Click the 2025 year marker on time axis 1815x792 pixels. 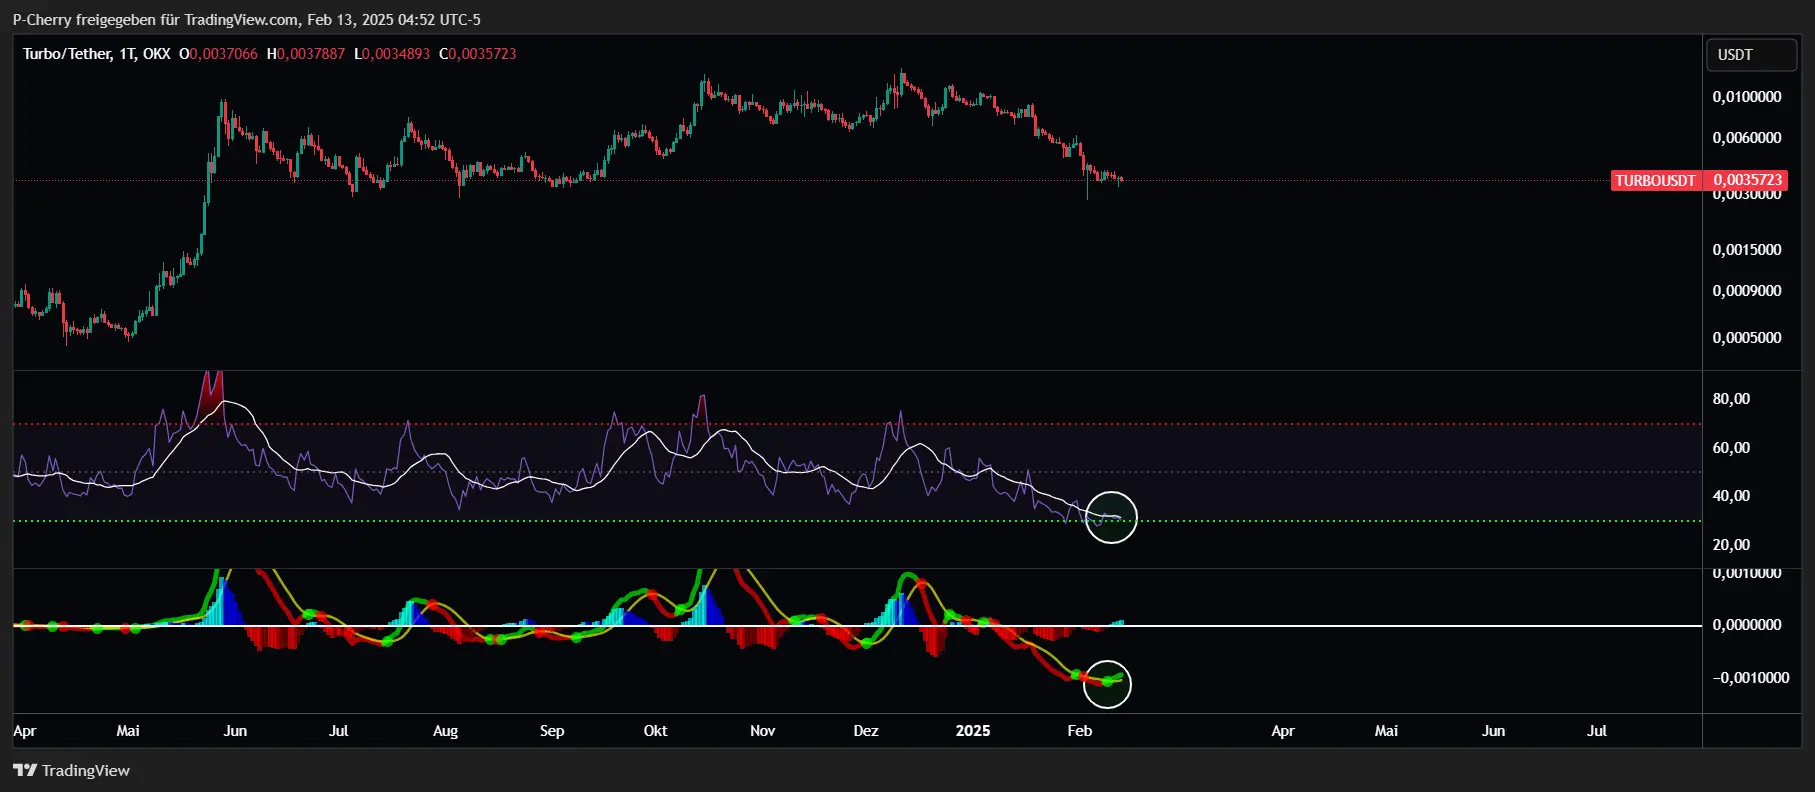973,731
